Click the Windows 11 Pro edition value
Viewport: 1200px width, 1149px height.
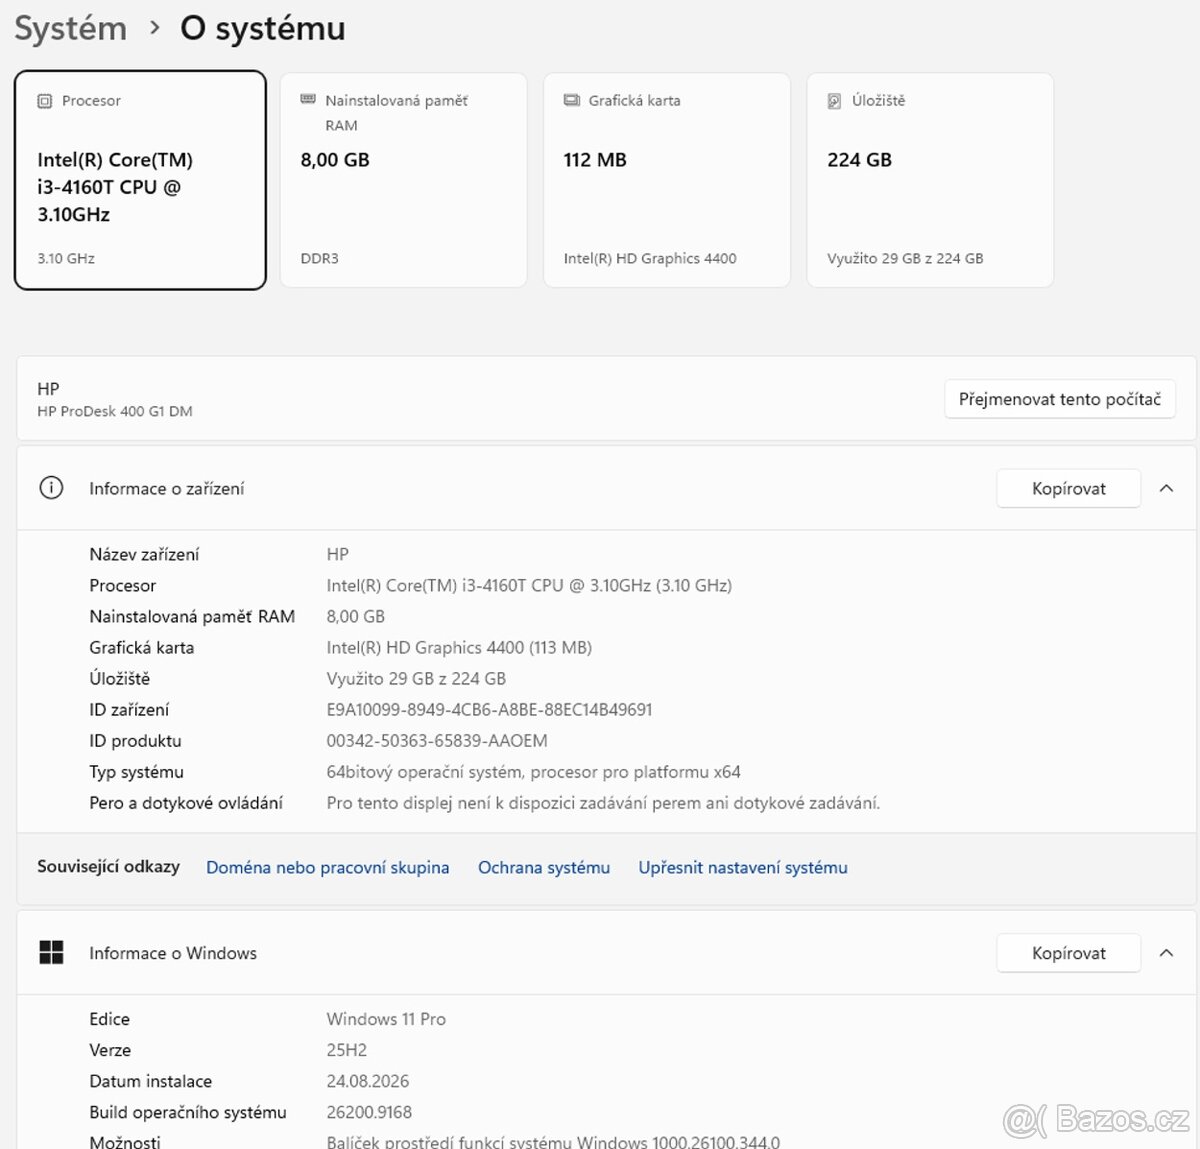pos(386,1019)
